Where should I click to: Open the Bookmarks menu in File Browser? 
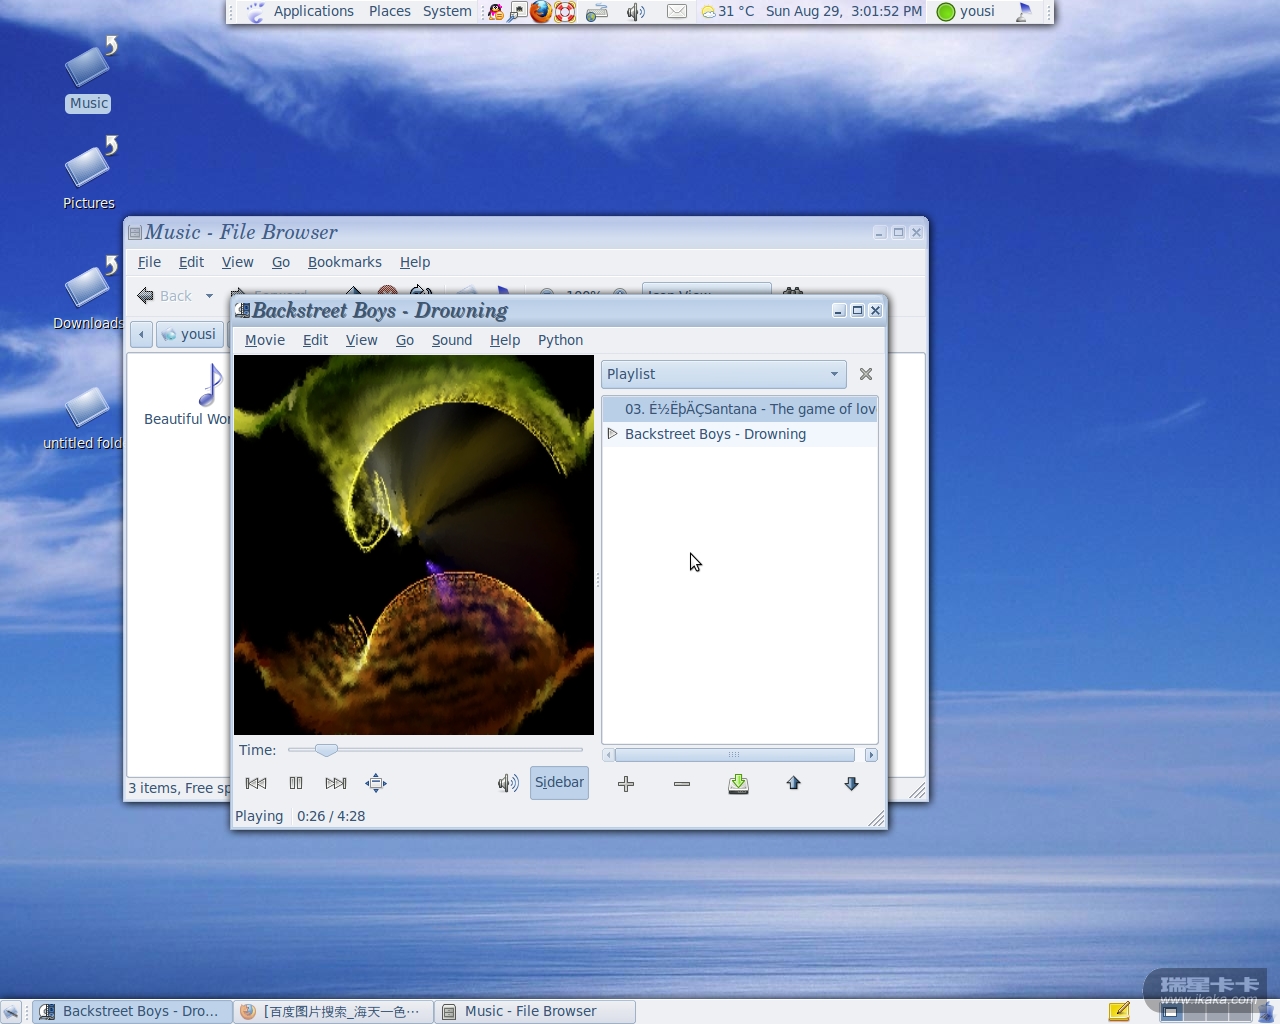[x=344, y=262]
